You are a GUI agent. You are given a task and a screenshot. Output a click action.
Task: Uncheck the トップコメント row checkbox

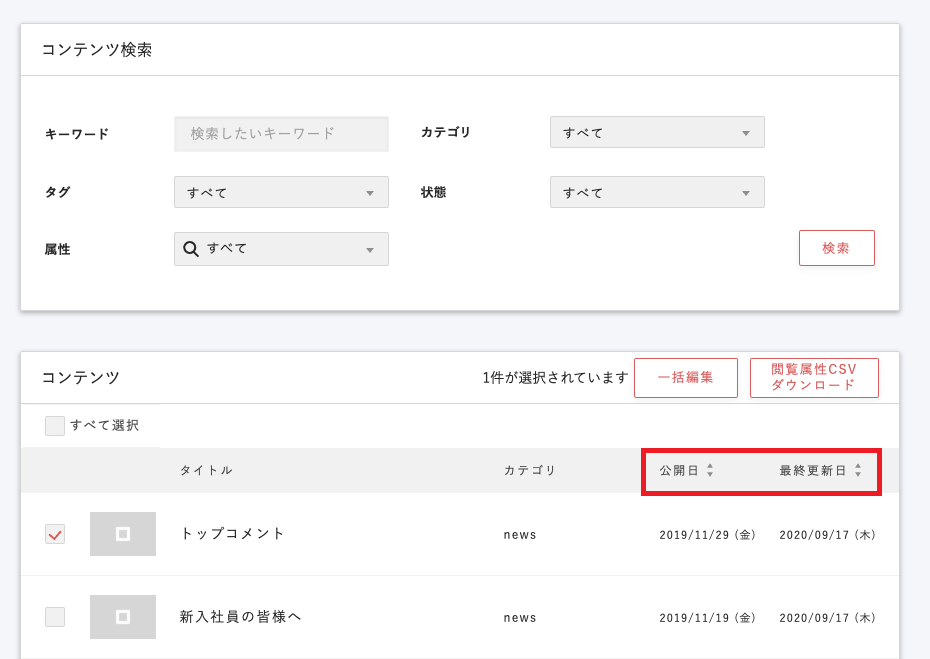55,534
